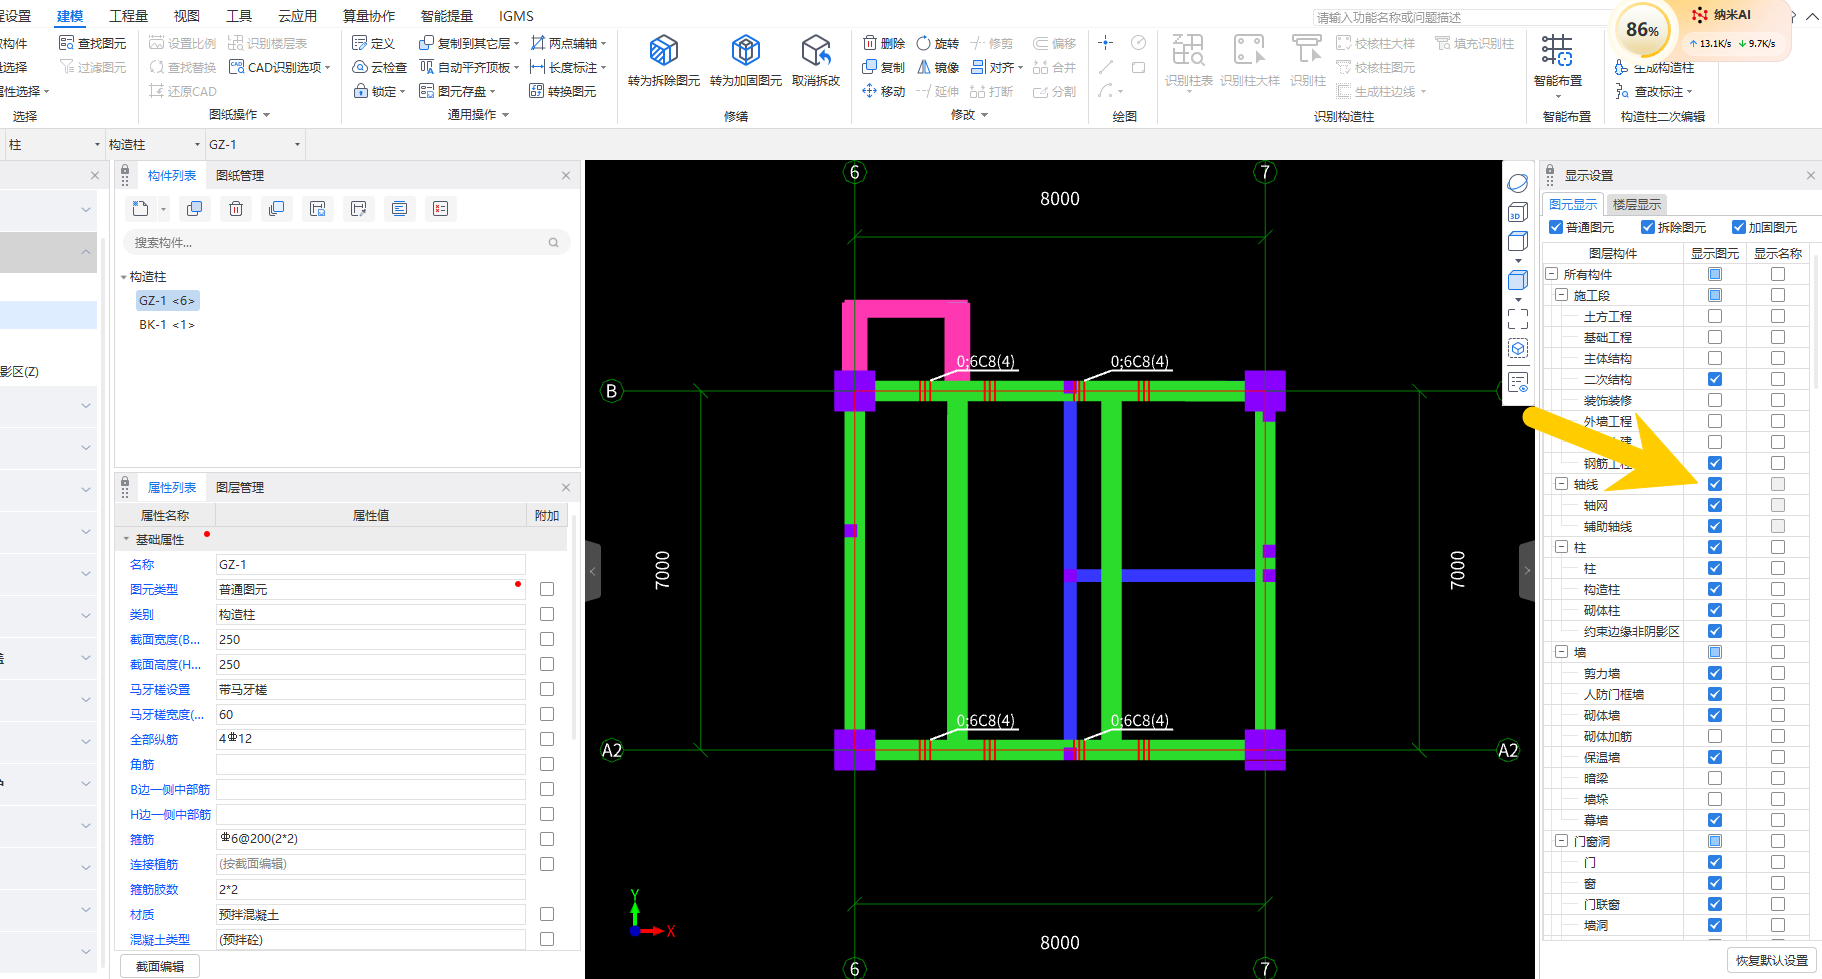
Task: Collapse the 墙 group in display settings
Action: tap(1561, 652)
